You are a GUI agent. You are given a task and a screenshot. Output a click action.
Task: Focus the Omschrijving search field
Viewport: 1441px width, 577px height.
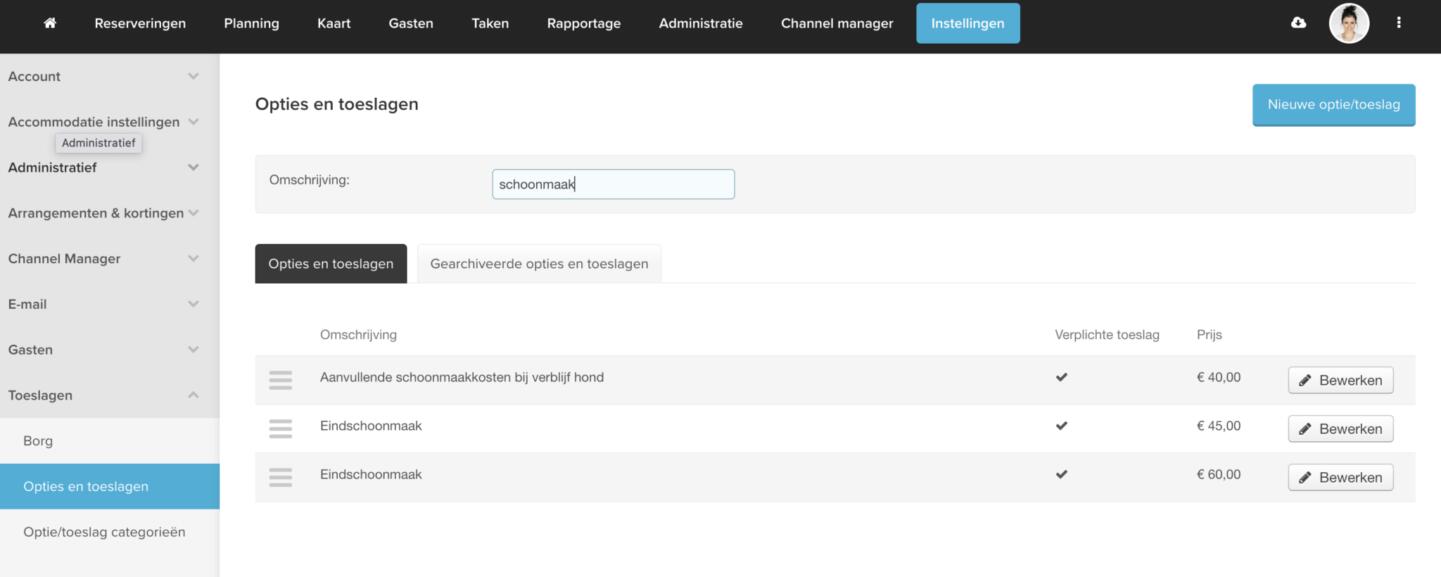point(613,184)
